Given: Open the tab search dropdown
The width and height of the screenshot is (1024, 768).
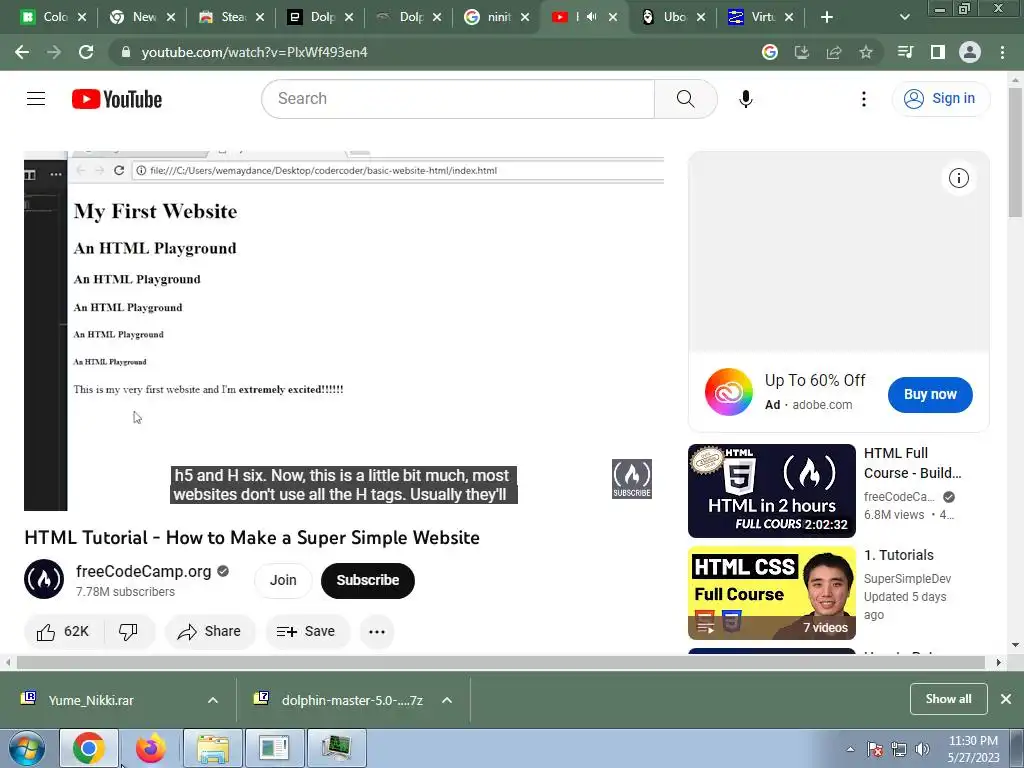Looking at the screenshot, I should [904, 17].
